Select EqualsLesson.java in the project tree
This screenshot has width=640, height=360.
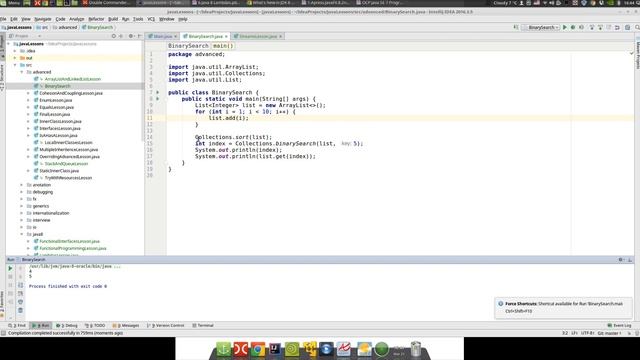pos(56,107)
